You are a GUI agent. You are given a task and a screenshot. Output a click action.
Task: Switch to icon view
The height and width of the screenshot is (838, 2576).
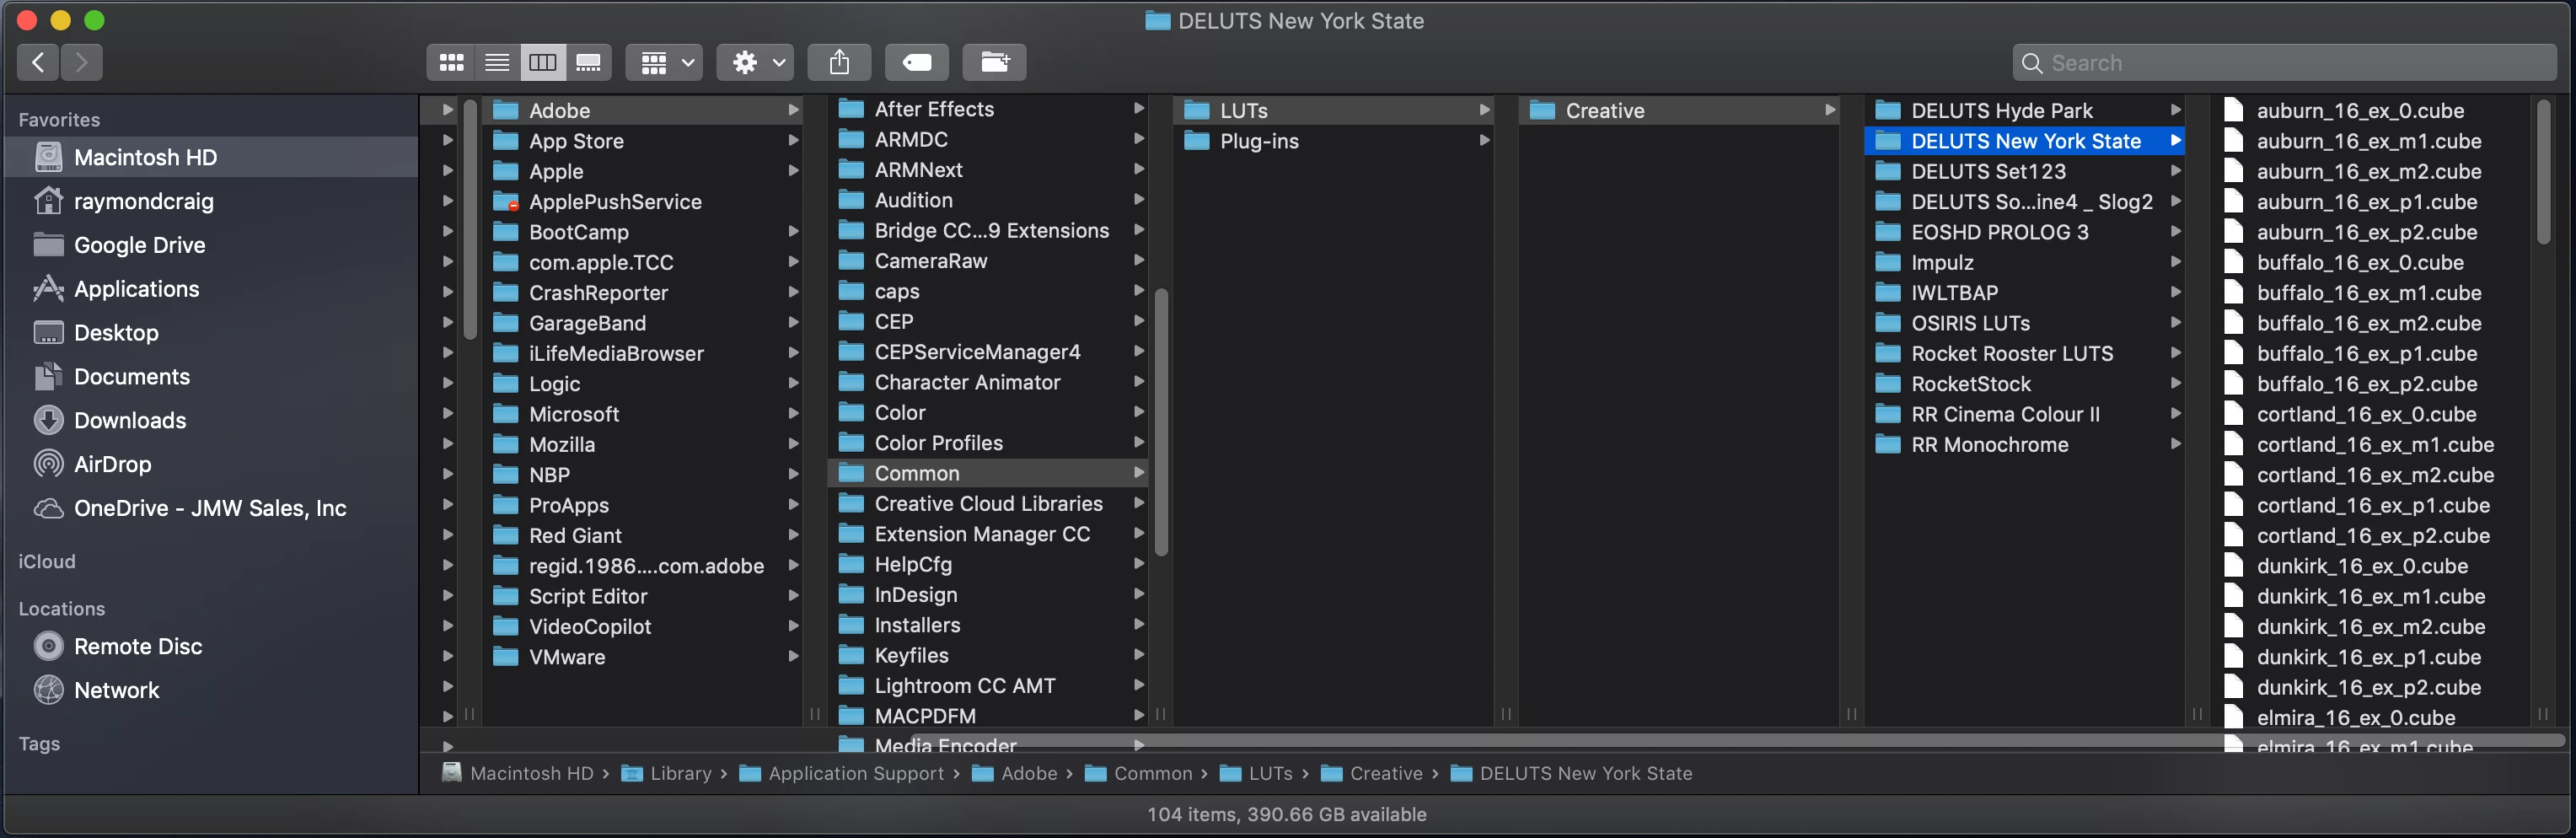[452, 62]
